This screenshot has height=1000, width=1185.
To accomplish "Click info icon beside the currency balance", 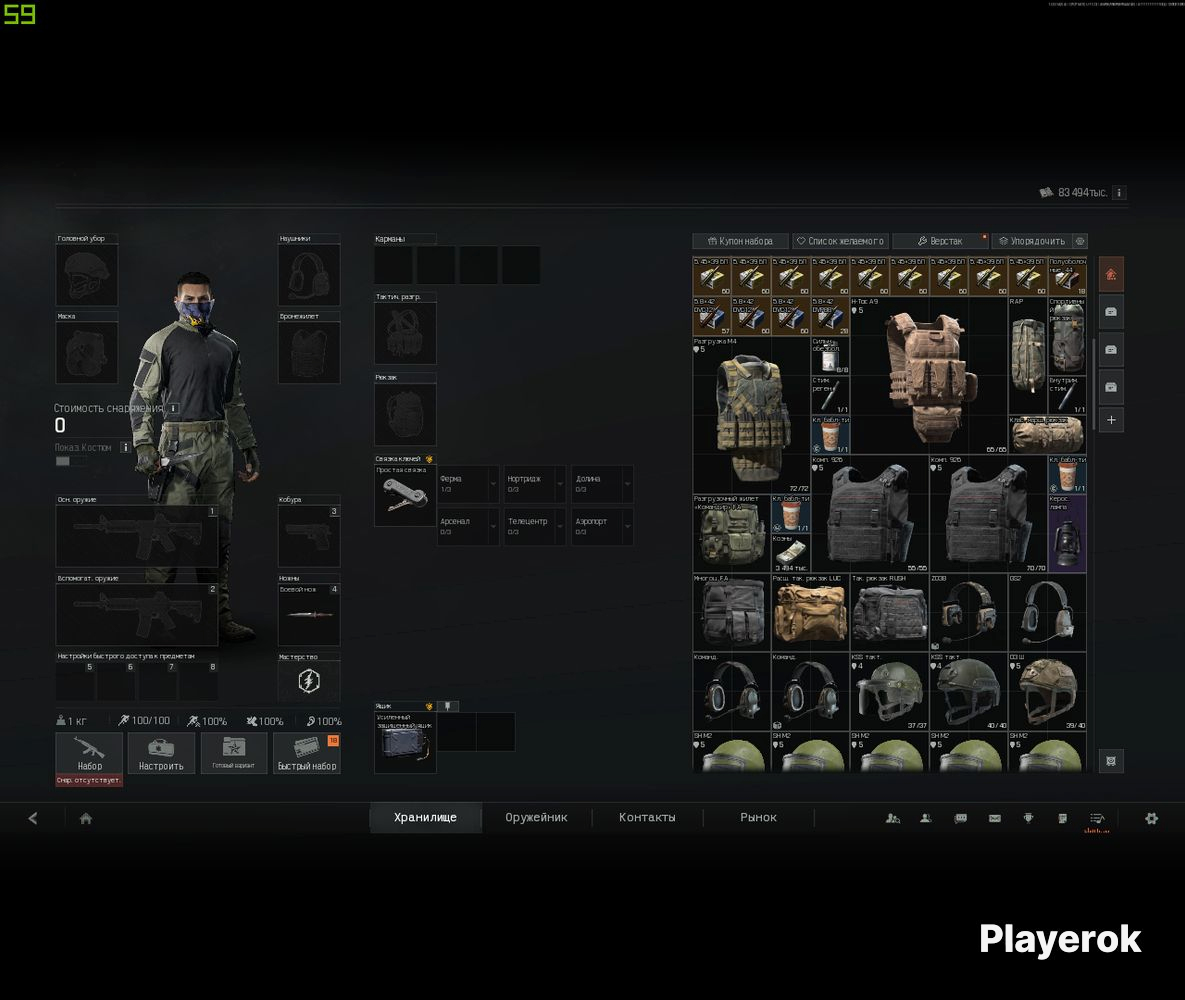I will tap(1119, 193).
